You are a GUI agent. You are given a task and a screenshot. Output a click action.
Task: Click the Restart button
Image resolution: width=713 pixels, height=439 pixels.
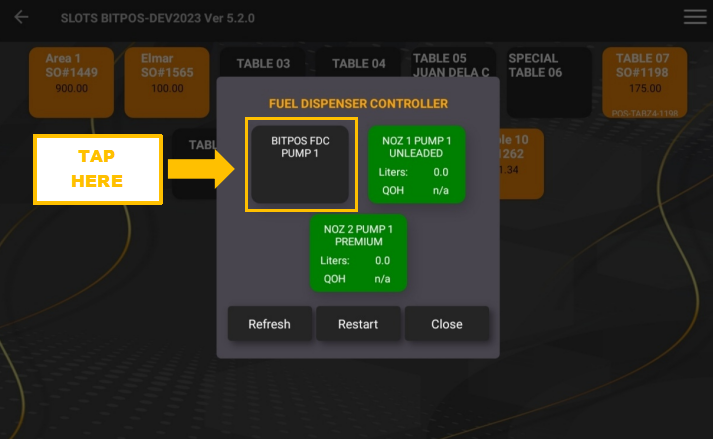tap(358, 324)
